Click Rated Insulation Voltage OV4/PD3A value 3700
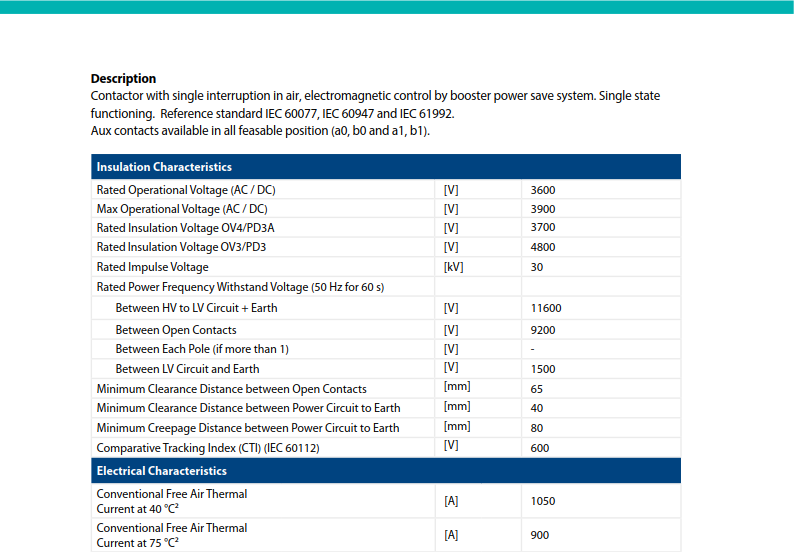The image size is (794, 552). pyautogui.click(x=543, y=227)
